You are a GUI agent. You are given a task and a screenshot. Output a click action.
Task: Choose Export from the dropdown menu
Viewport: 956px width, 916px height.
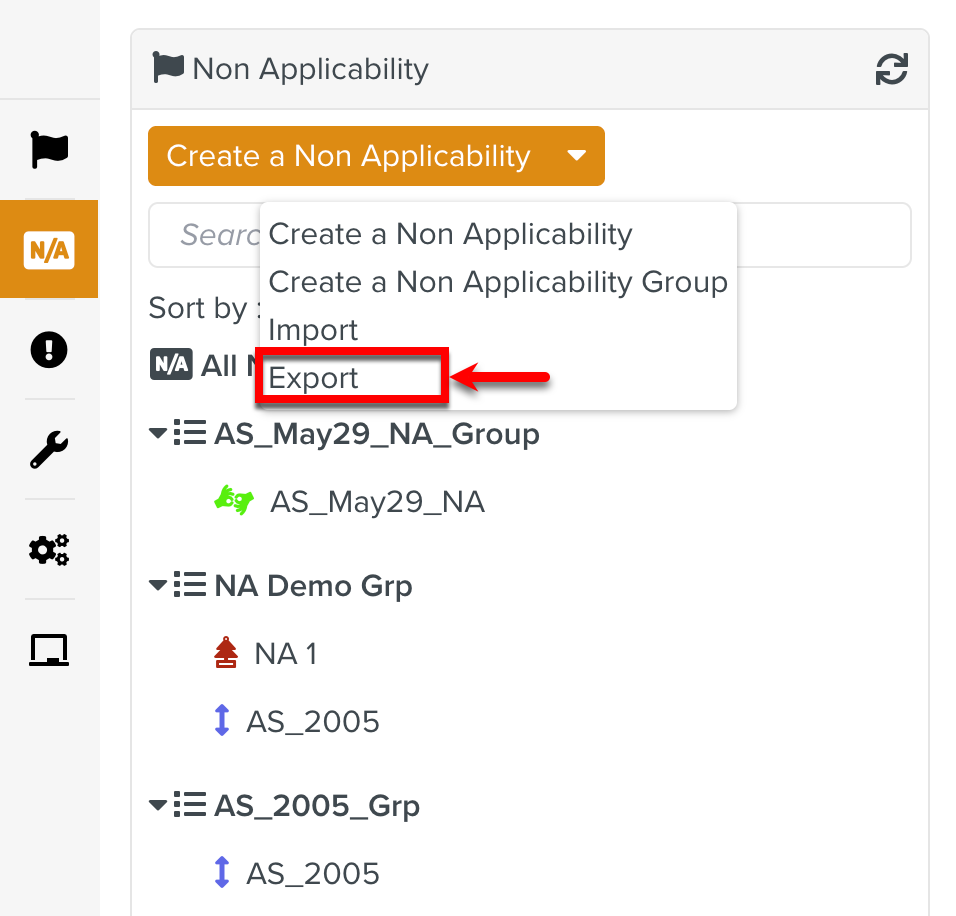[314, 378]
